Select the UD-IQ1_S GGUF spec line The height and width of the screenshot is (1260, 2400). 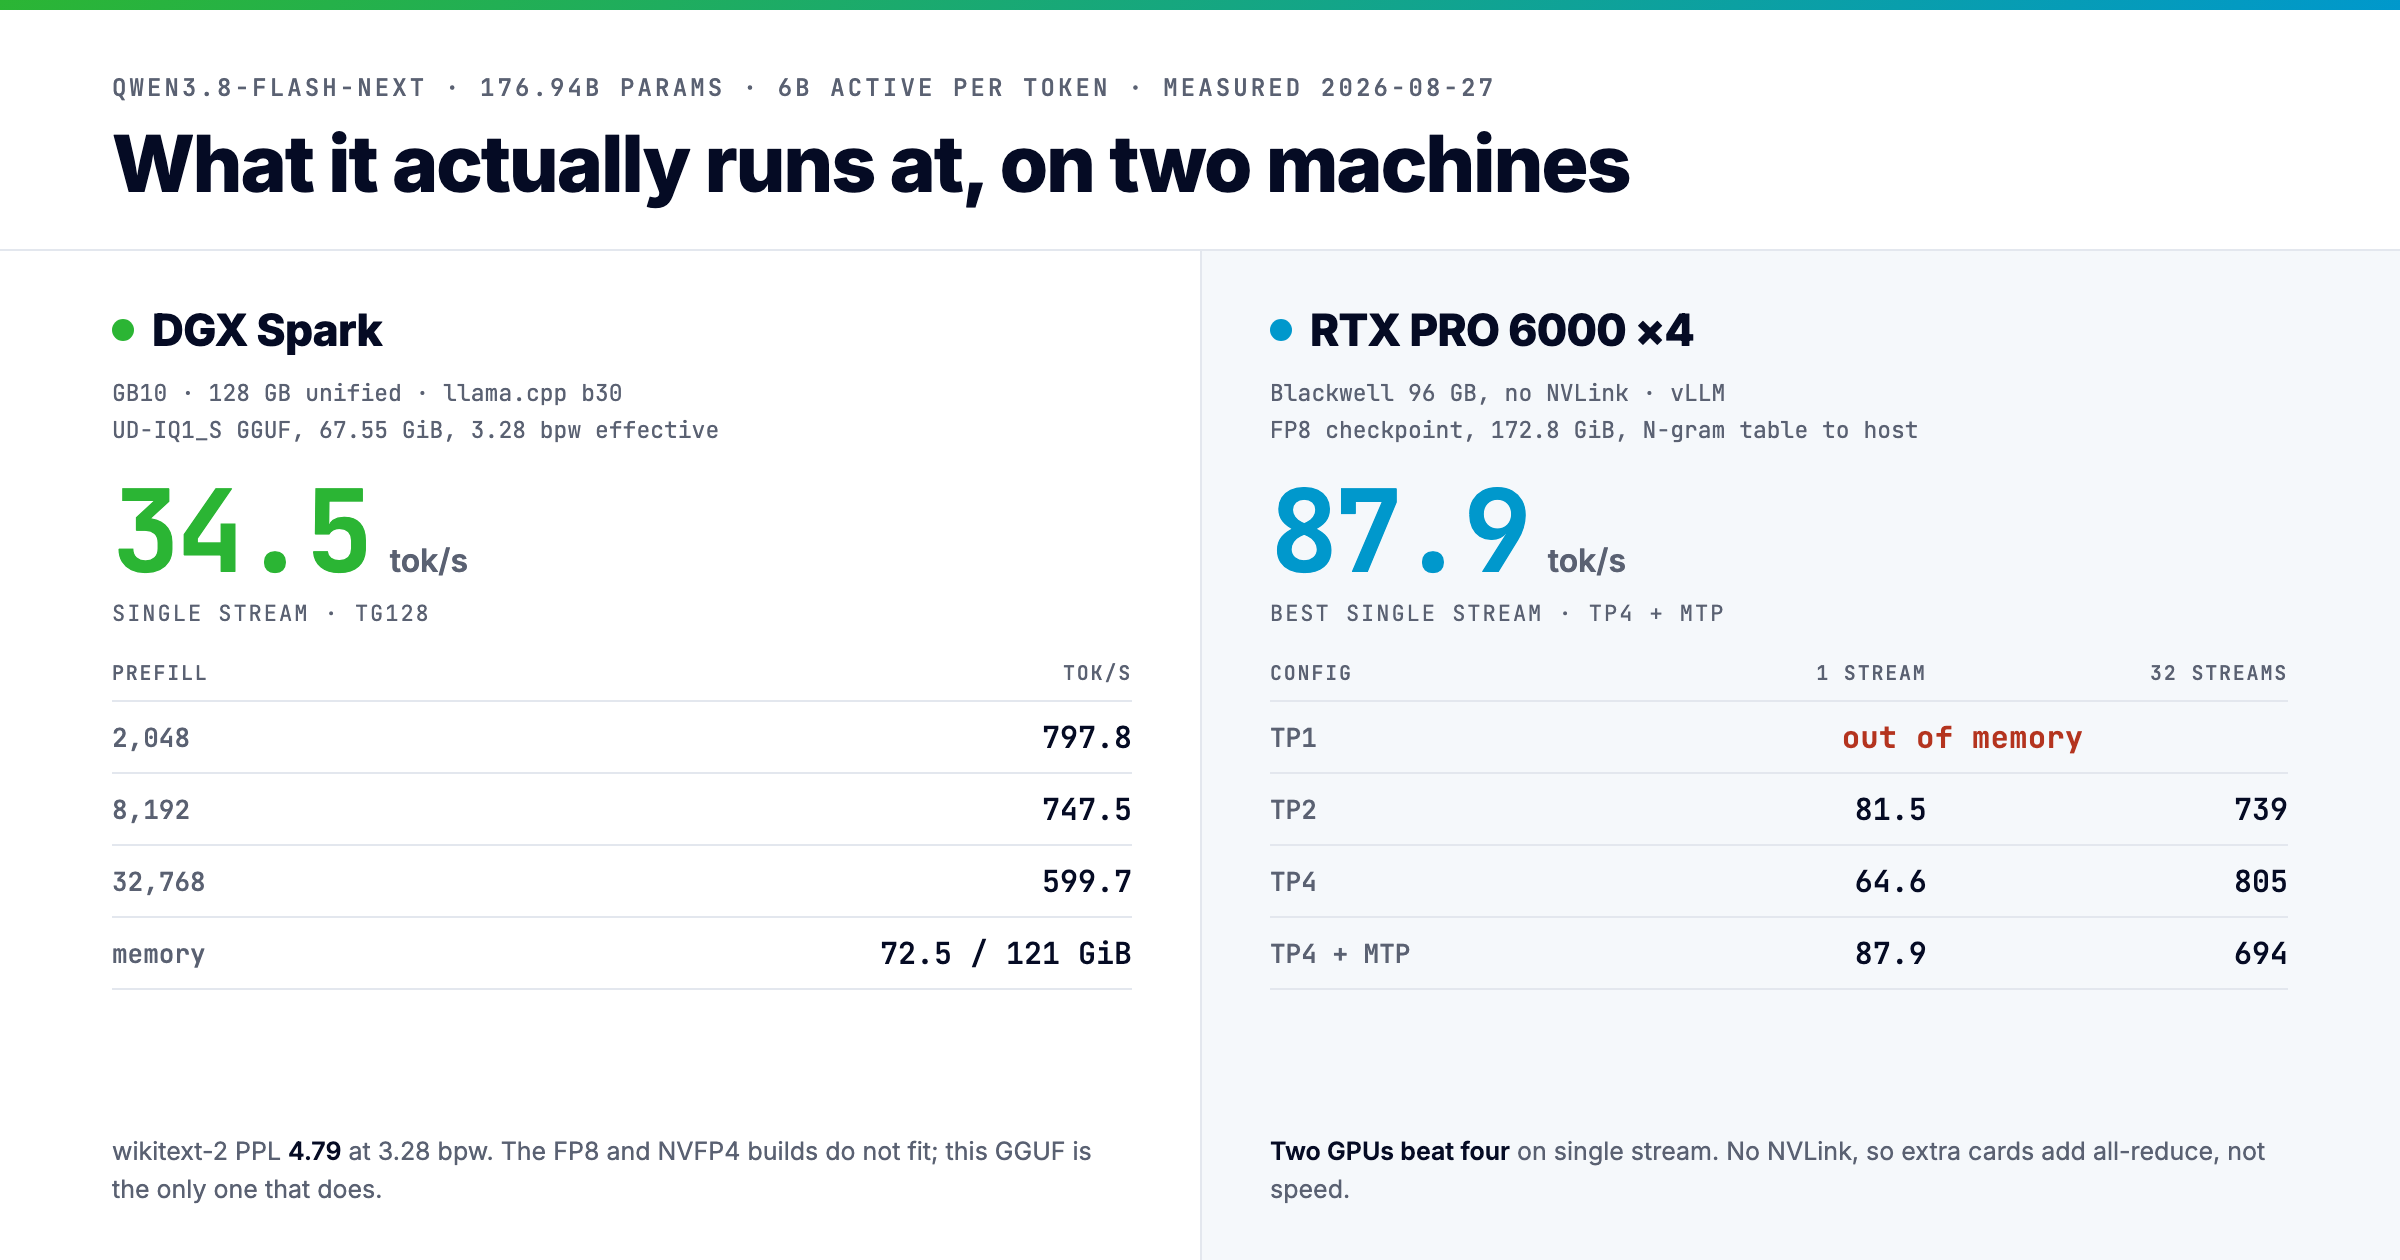[415, 430]
